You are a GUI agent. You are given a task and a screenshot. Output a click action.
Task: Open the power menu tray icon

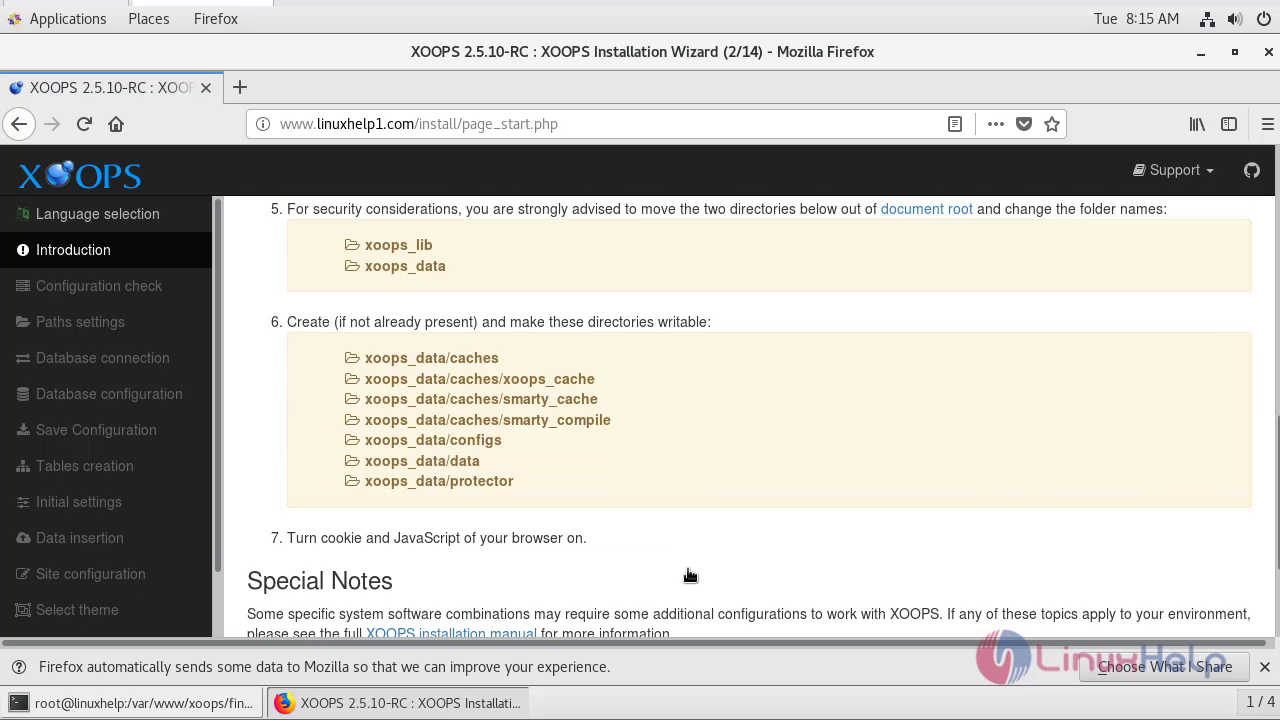tap(1263, 19)
